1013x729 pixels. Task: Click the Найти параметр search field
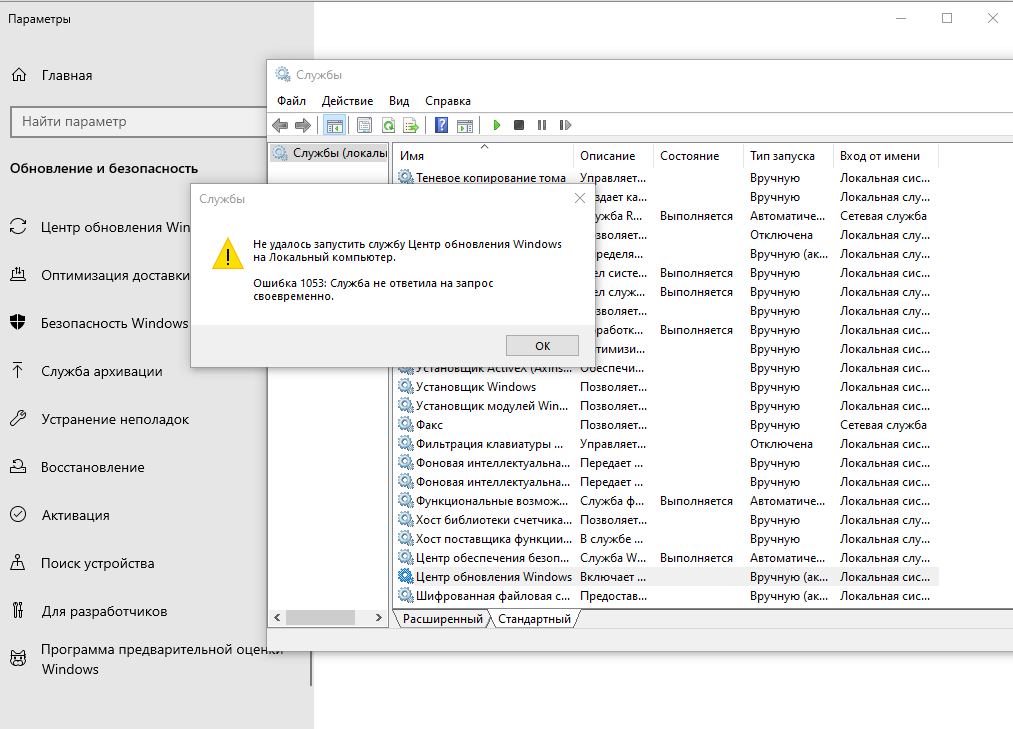click(135, 122)
